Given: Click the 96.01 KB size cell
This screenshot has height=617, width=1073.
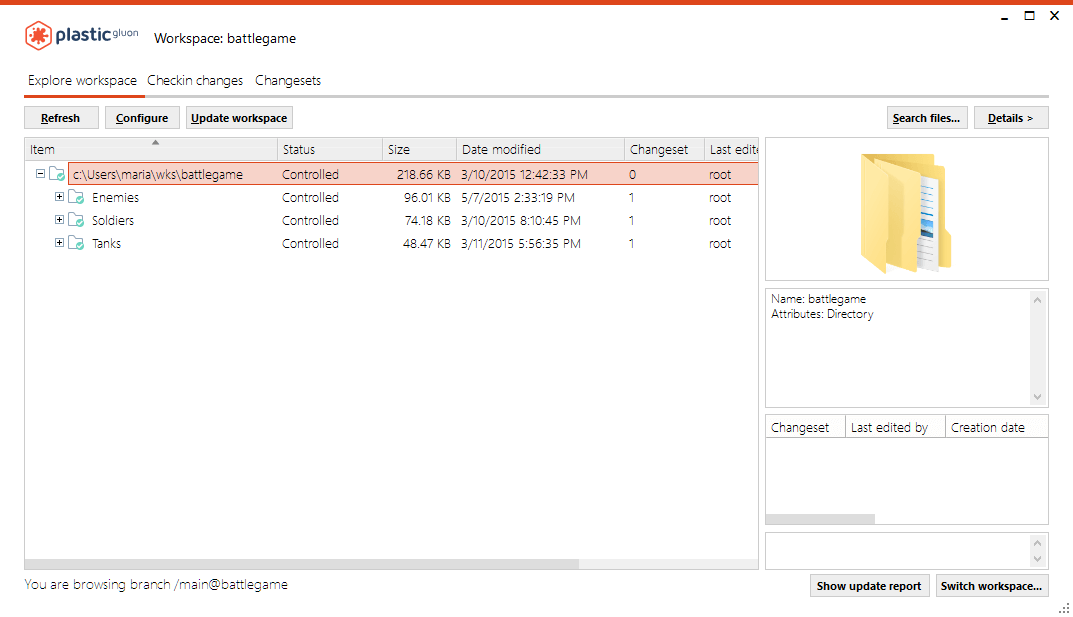Looking at the screenshot, I should click(427, 198).
